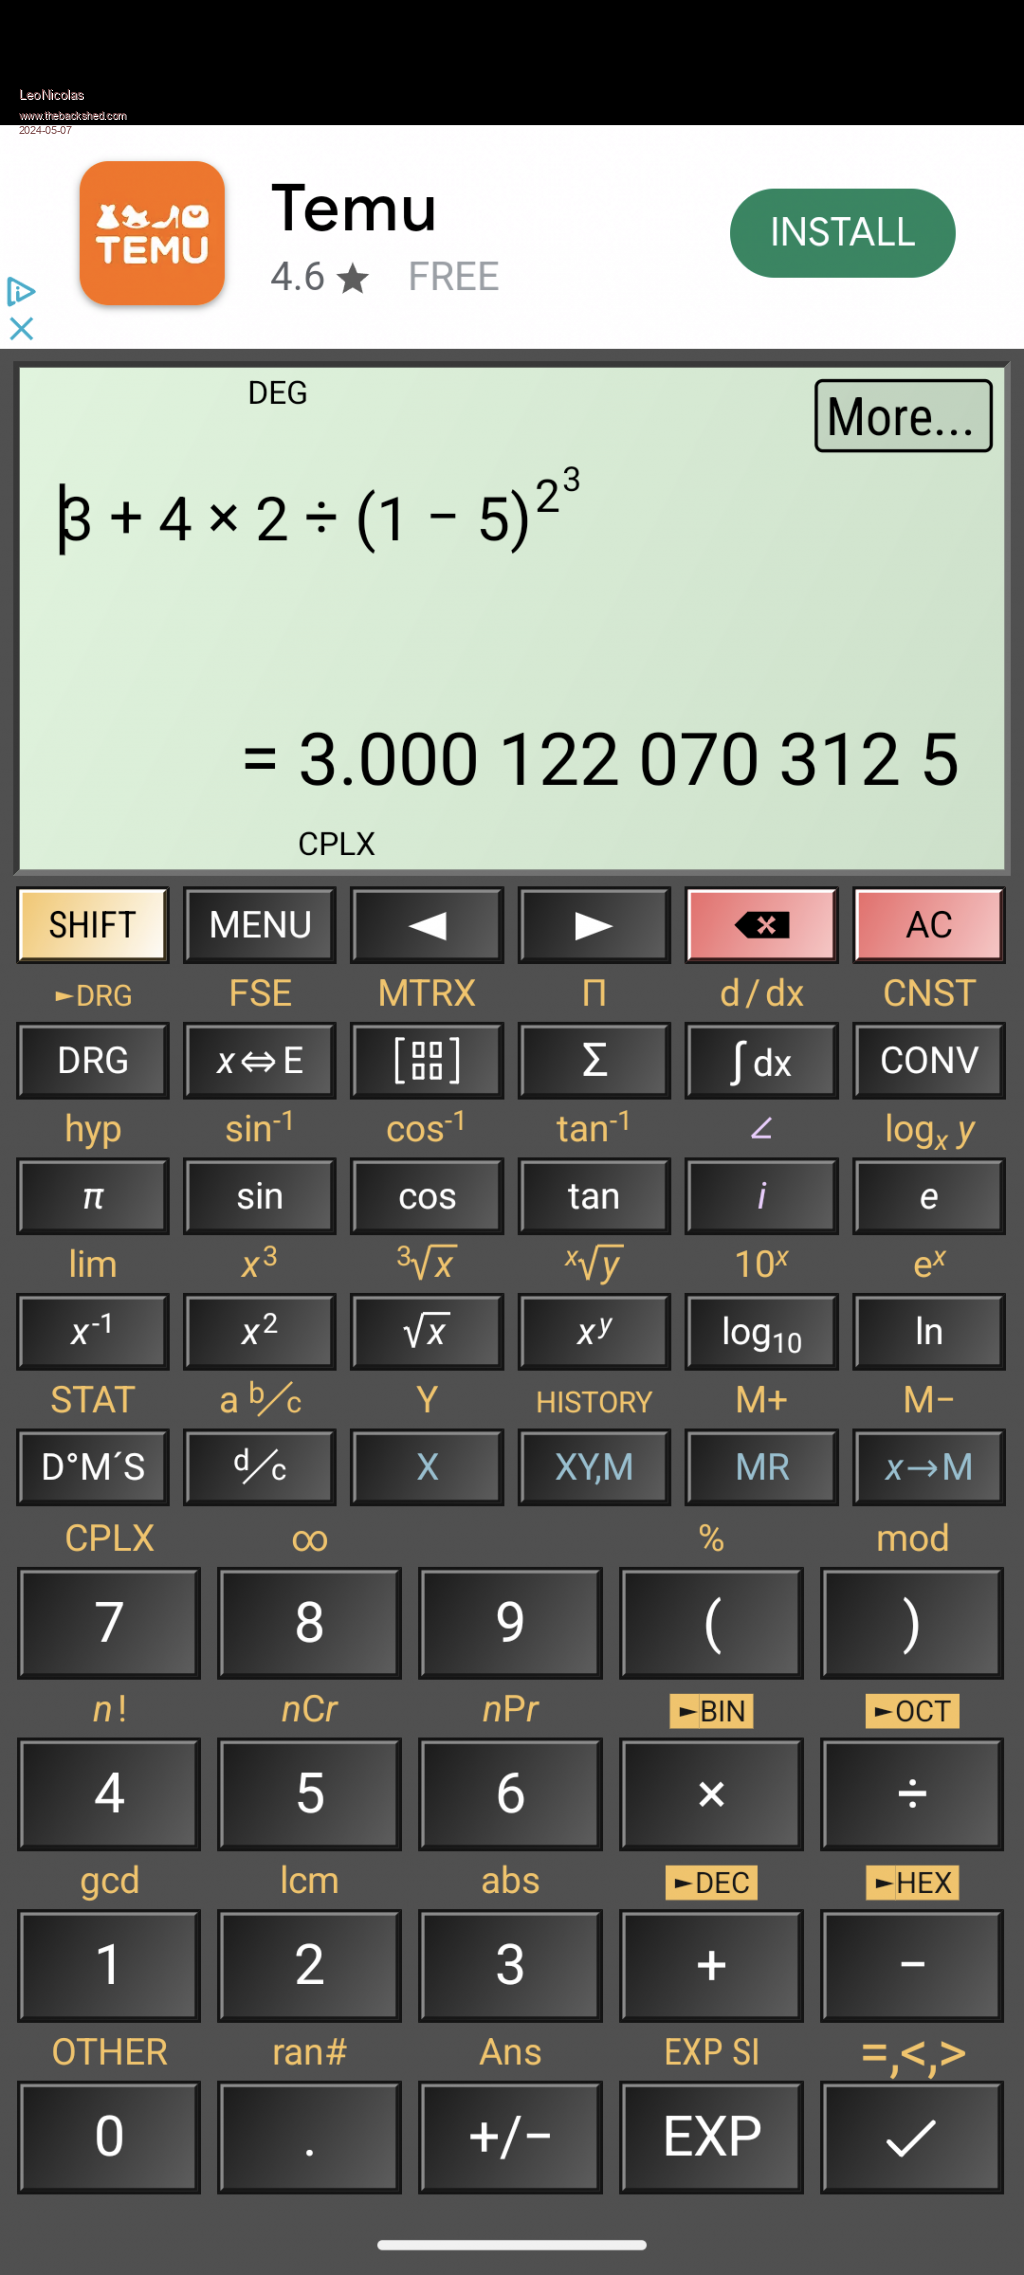Tap the sigma summation key
The height and width of the screenshot is (2275, 1024).
(x=594, y=1061)
